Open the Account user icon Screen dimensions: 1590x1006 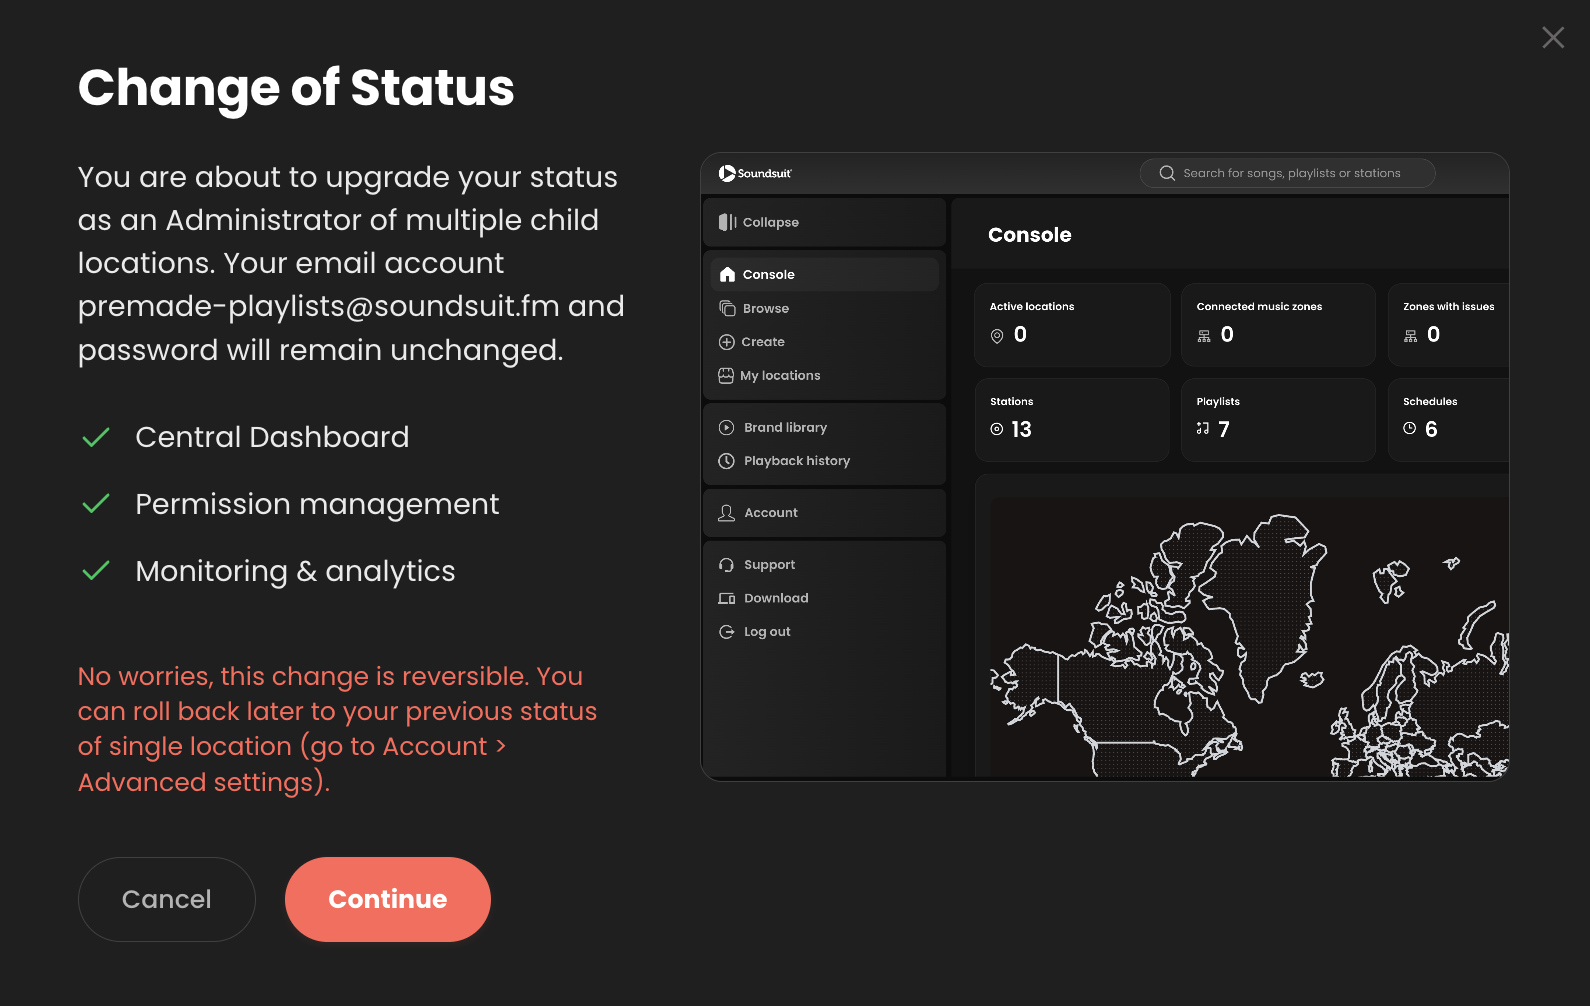pyautogui.click(x=727, y=513)
